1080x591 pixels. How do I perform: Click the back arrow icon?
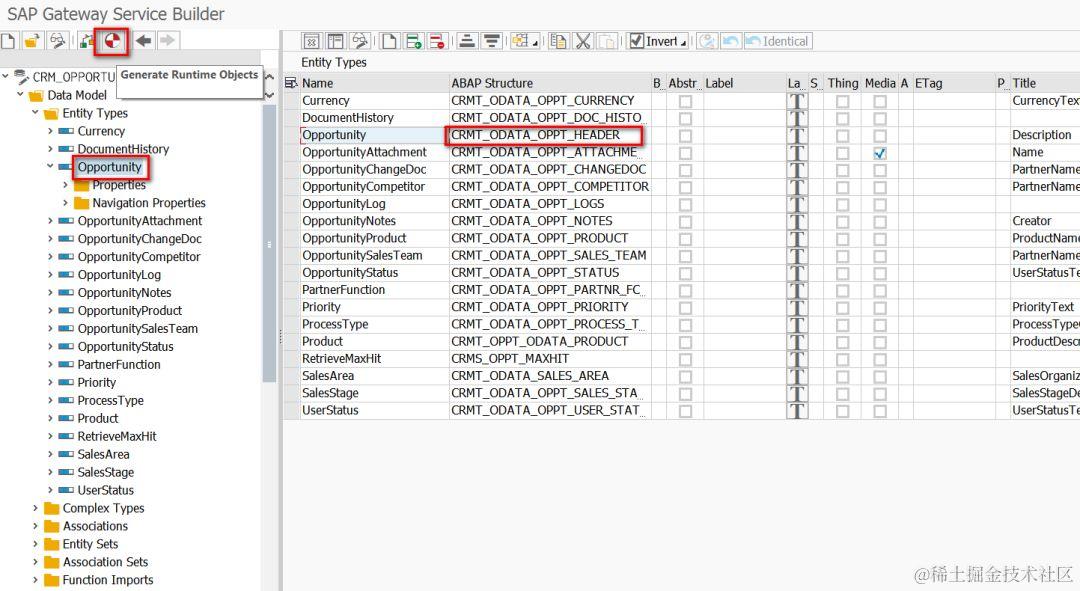pos(143,41)
